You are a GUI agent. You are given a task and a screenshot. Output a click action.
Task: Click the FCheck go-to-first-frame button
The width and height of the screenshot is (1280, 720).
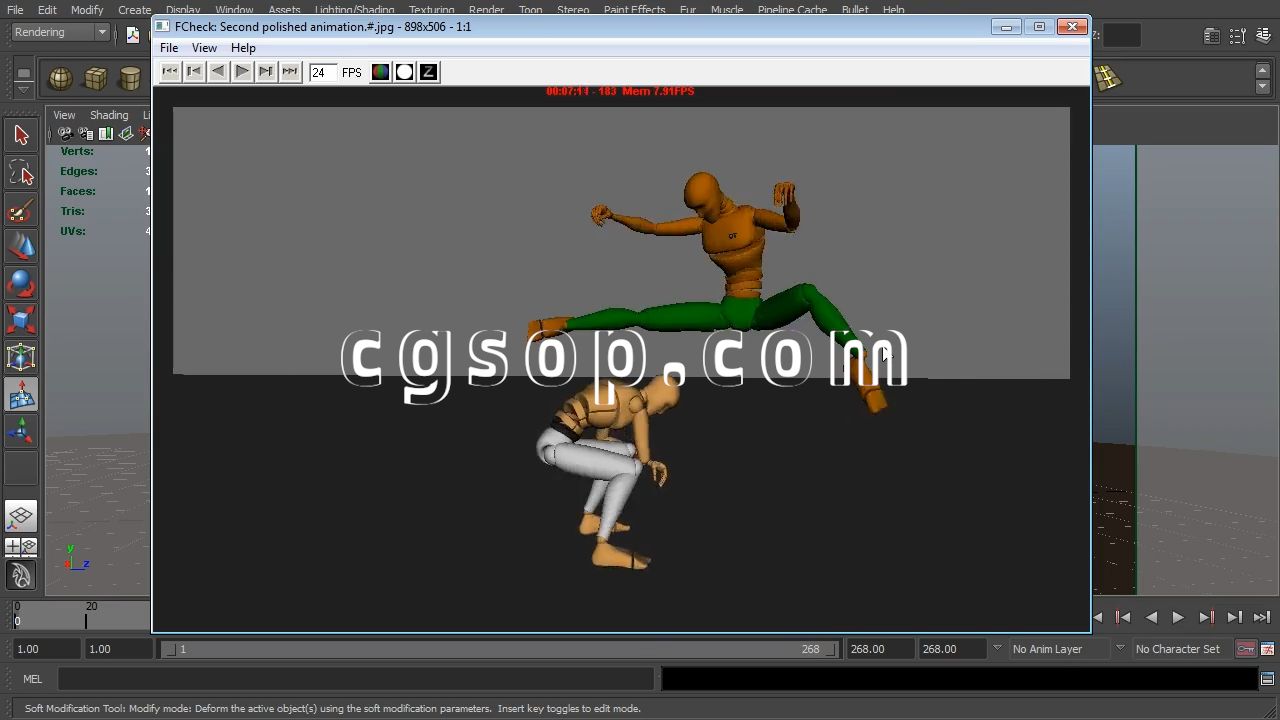[x=170, y=72]
